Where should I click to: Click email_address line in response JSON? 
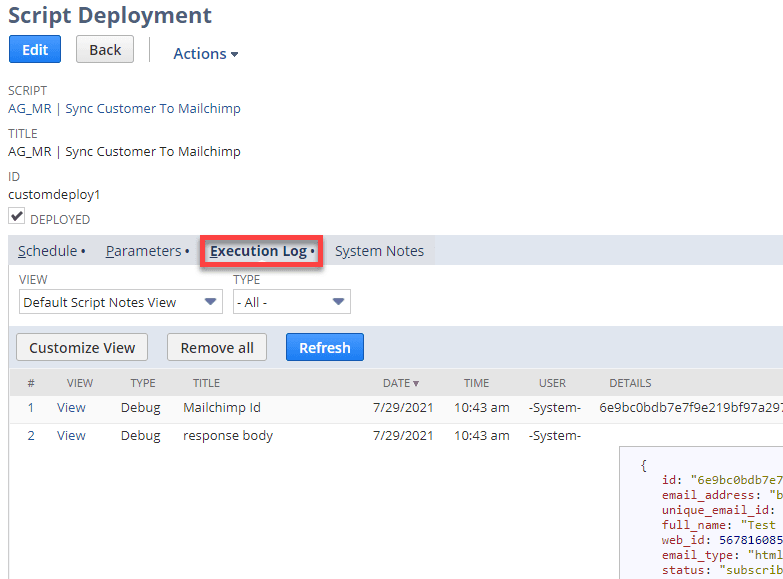coord(722,495)
